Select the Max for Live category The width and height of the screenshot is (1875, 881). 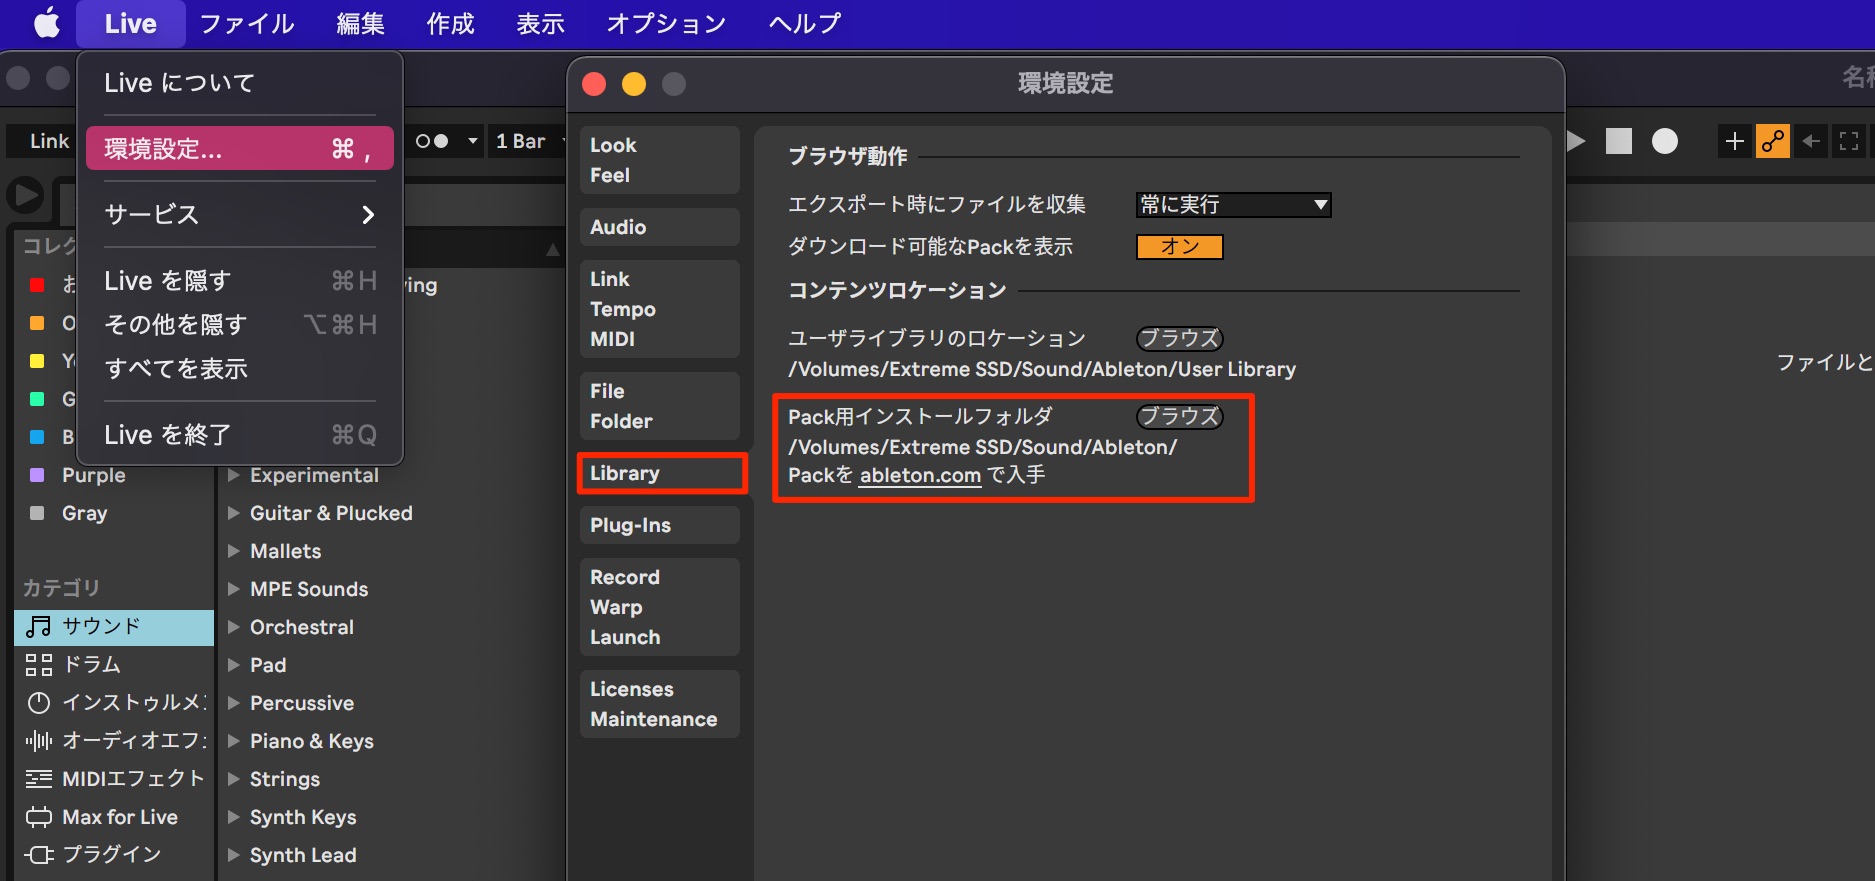[x=114, y=817]
